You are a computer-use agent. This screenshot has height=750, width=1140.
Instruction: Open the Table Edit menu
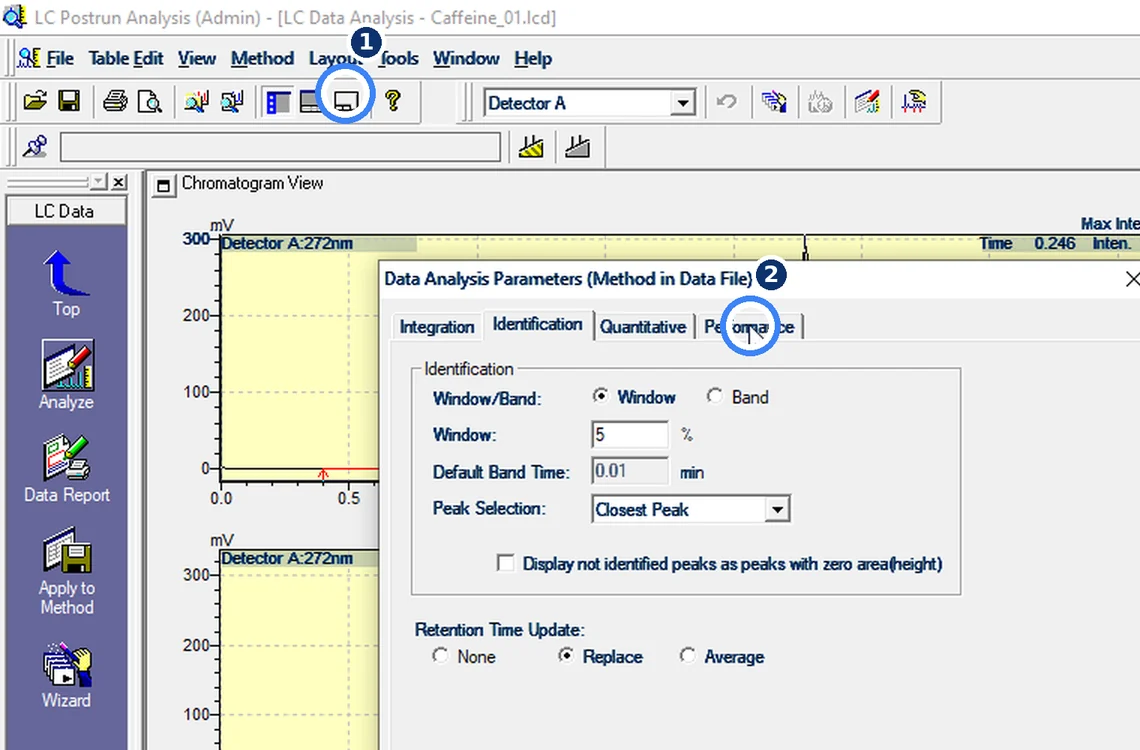(x=126, y=58)
